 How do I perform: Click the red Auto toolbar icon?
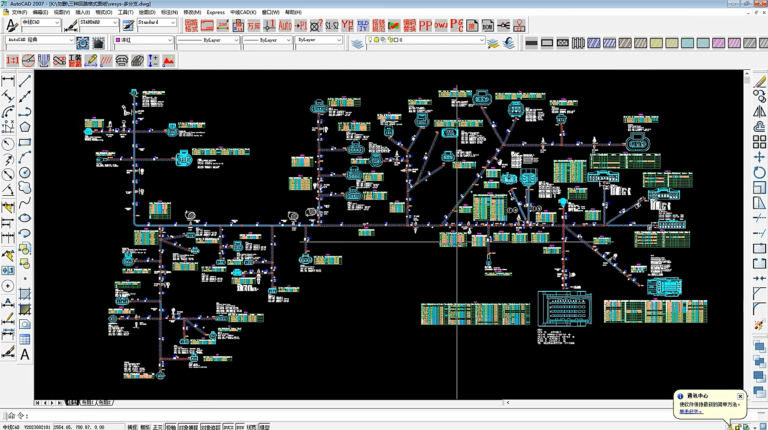tap(285, 25)
